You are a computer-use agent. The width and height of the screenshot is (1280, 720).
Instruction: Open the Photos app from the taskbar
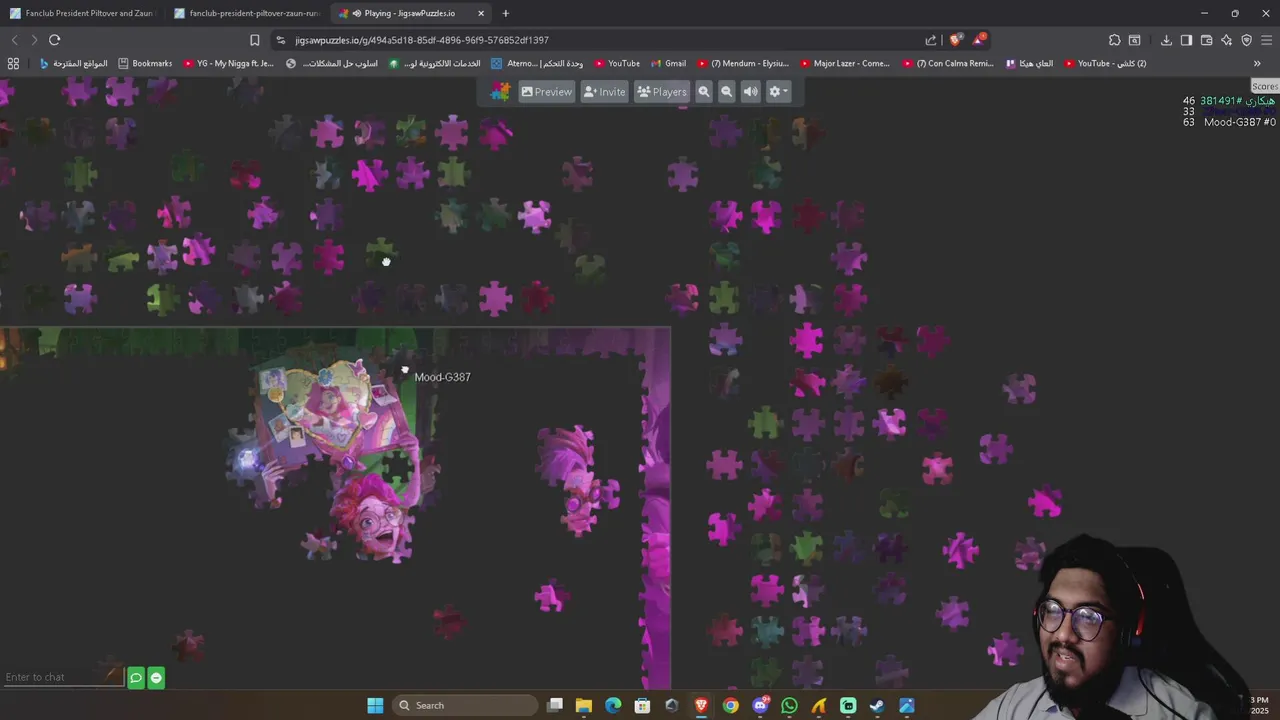pyautogui.click(x=907, y=705)
